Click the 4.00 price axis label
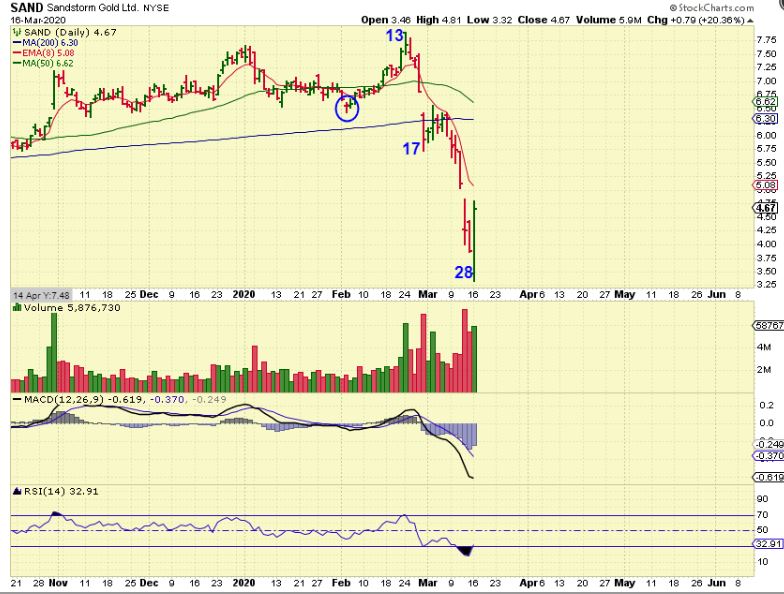784x594 pixels. 766,244
